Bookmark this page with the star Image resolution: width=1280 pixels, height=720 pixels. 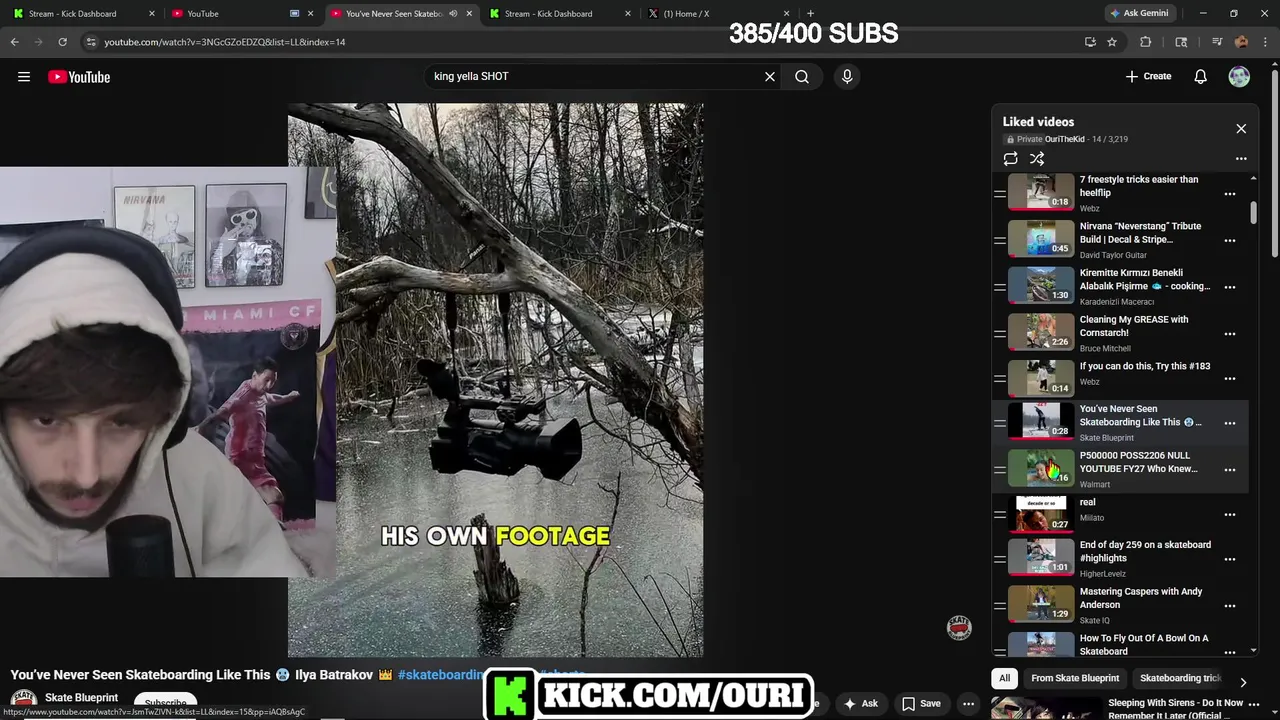click(1112, 42)
